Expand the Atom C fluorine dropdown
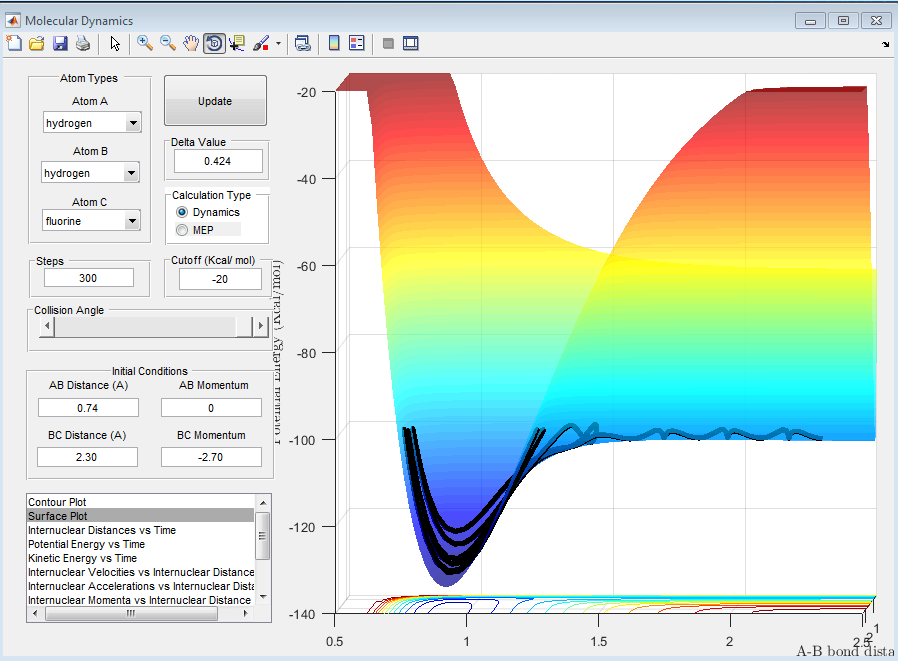The image size is (898, 661). tap(132, 221)
